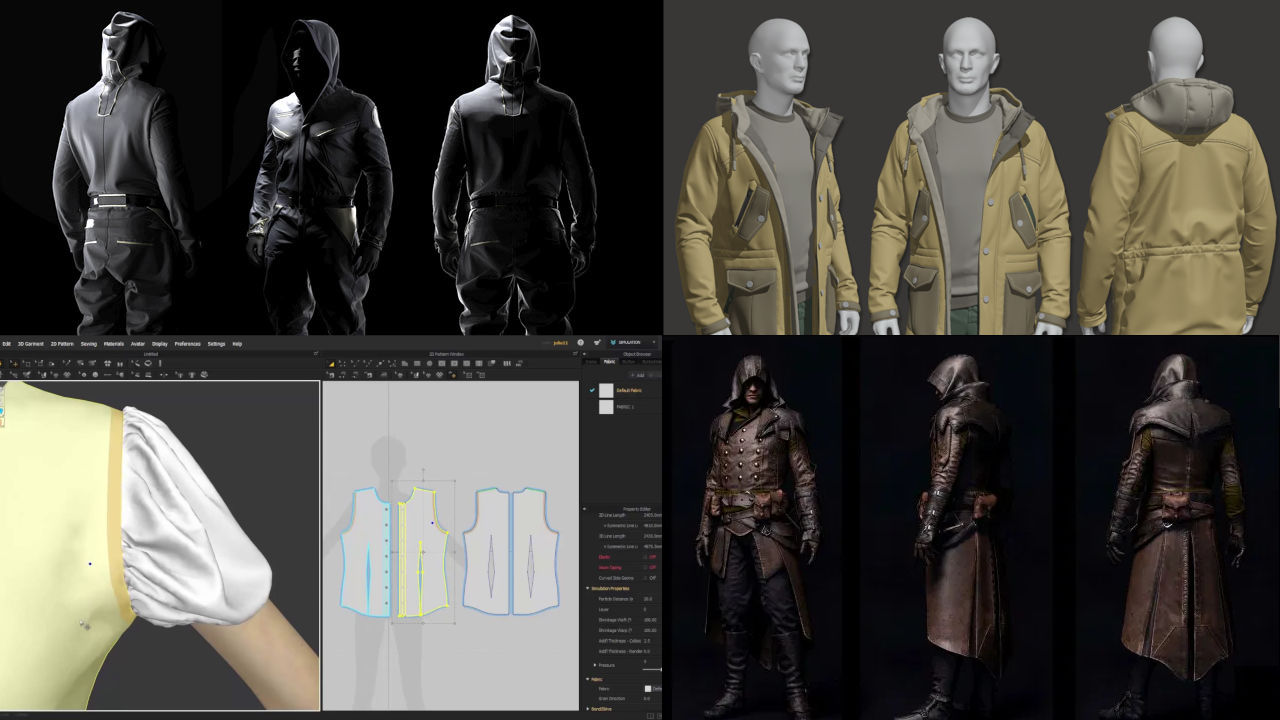Image resolution: width=1280 pixels, height=720 pixels.
Task: Click the 2D Pattern Window pop-out icon
Action: coord(575,353)
